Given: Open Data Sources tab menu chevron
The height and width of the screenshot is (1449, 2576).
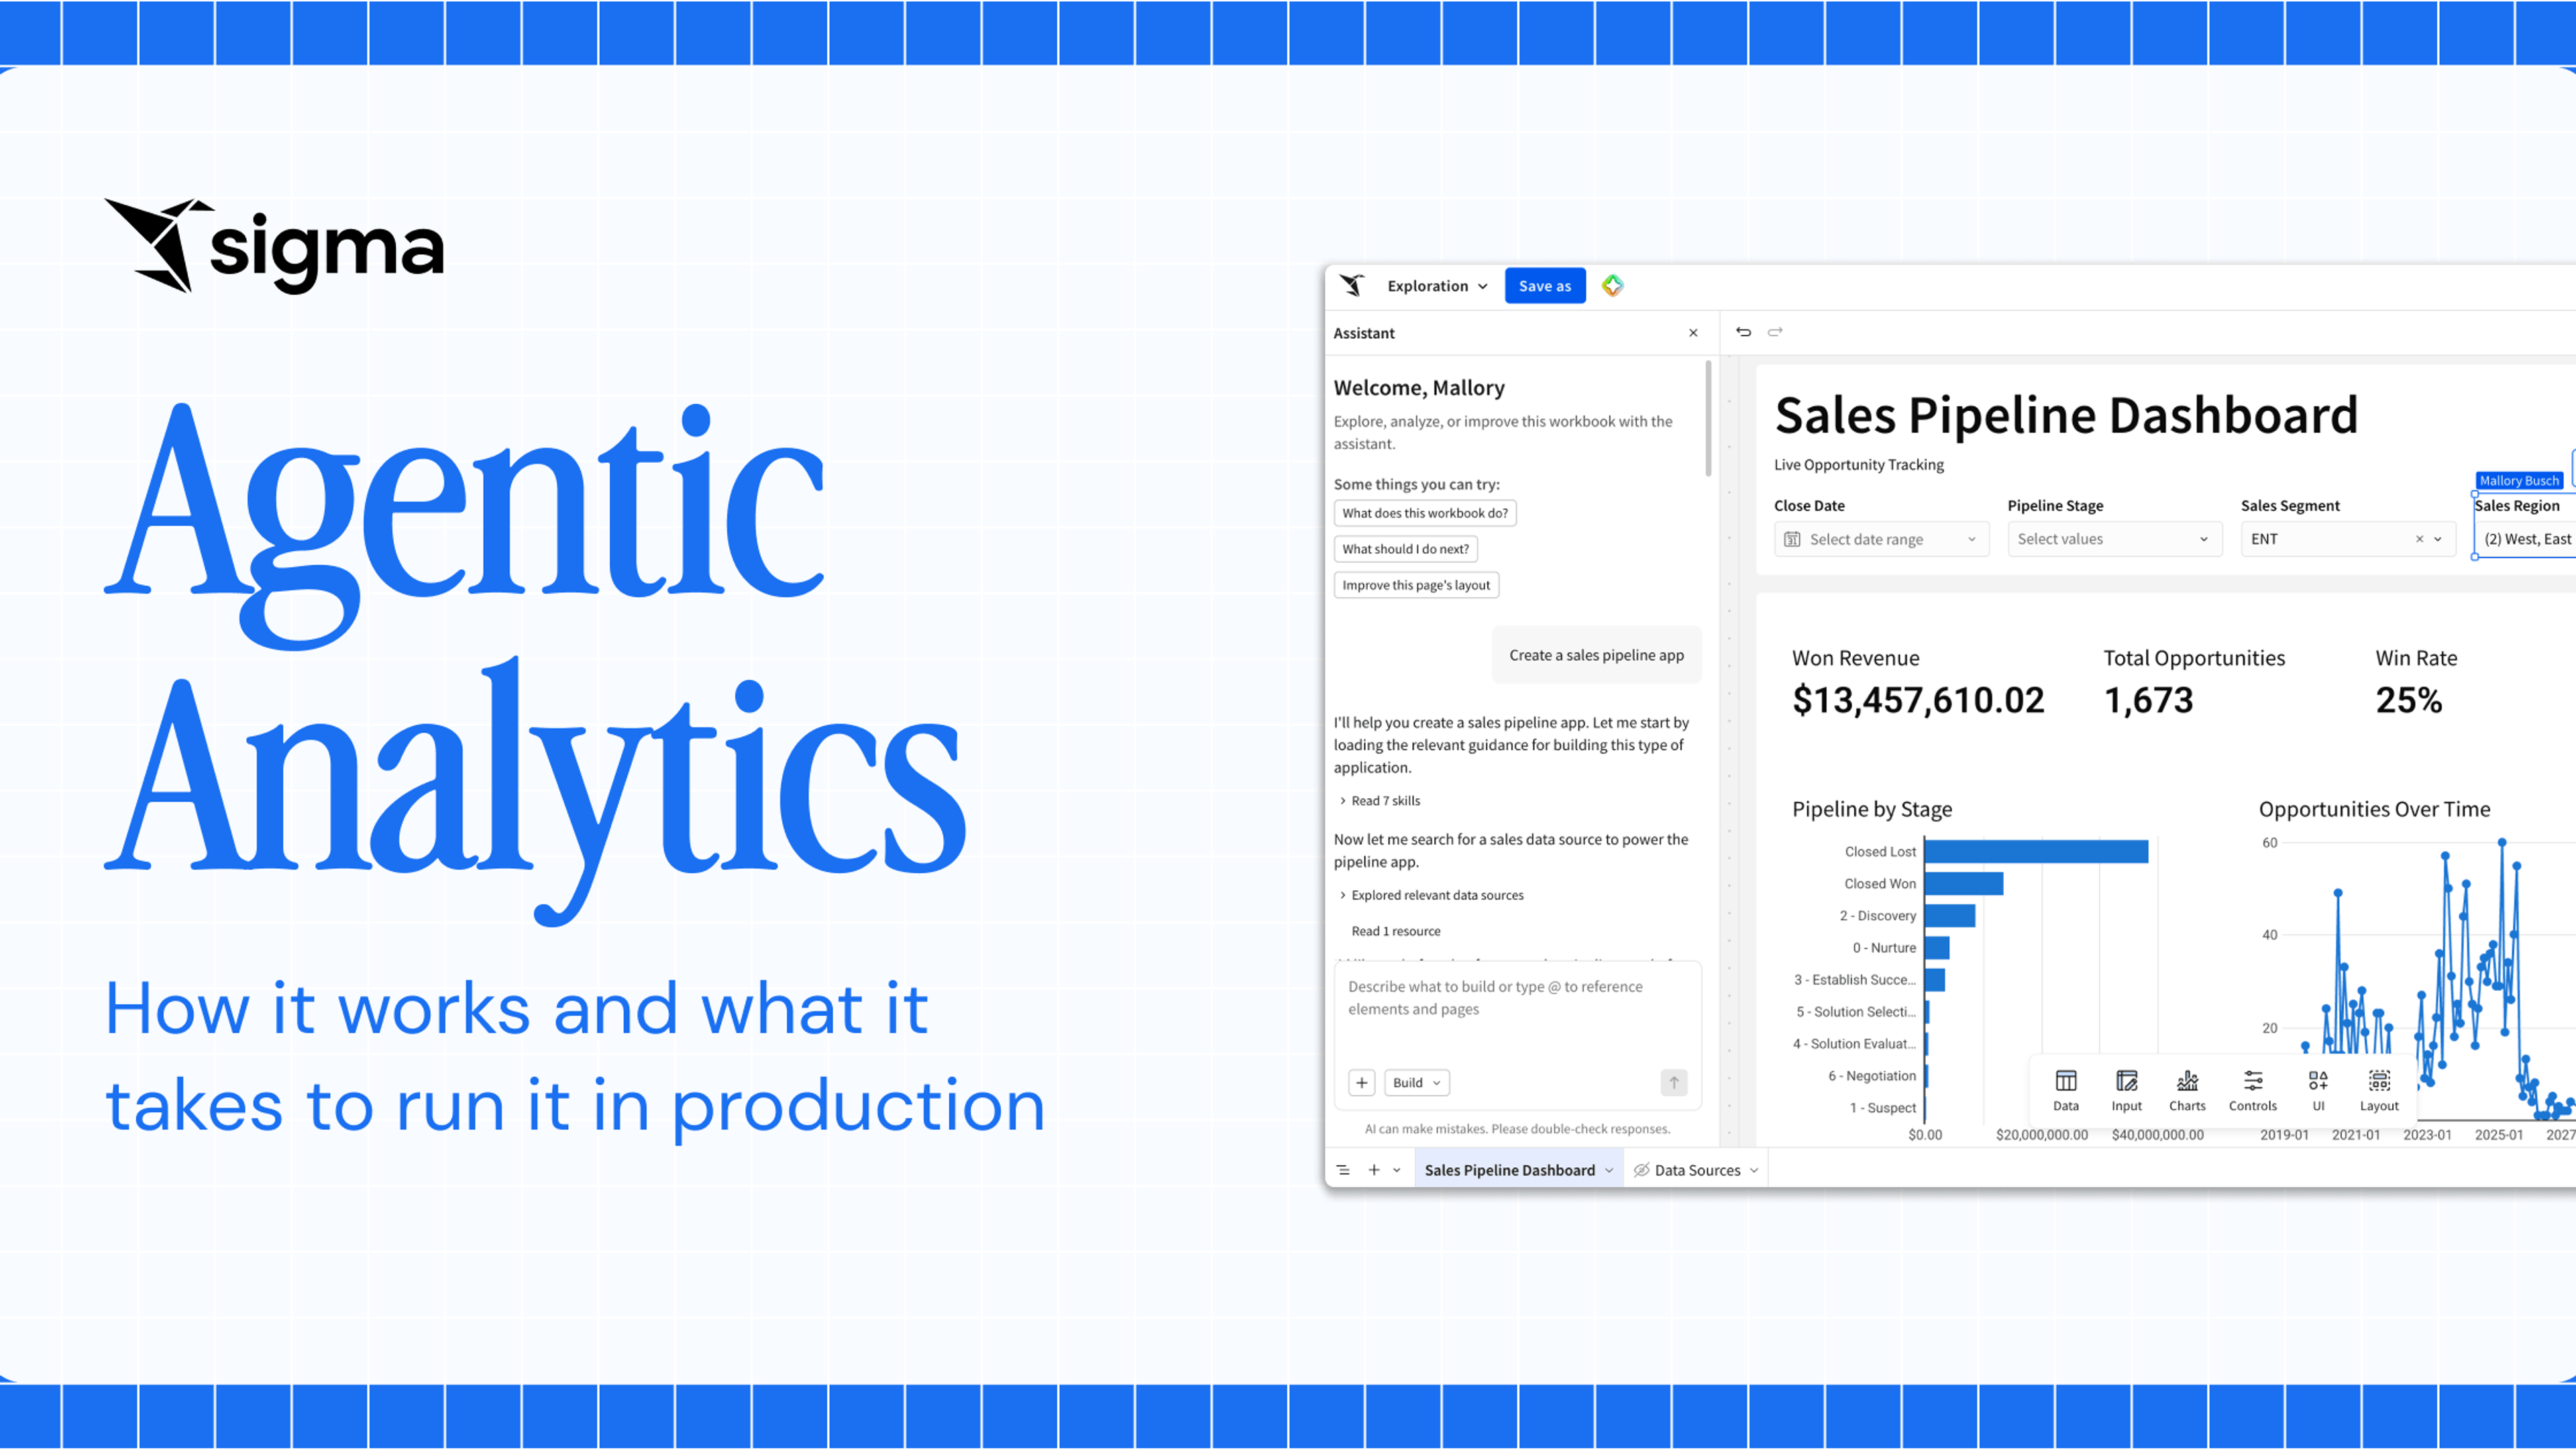Looking at the screenshot, I should [1754, 1170].
